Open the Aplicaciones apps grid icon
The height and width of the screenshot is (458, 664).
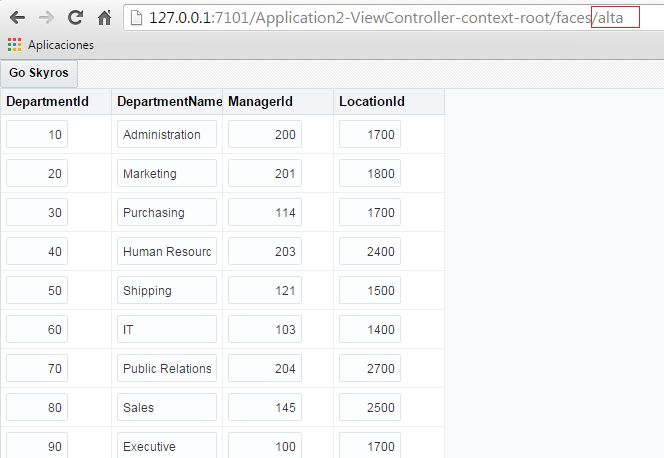click(x=14, y=45)
